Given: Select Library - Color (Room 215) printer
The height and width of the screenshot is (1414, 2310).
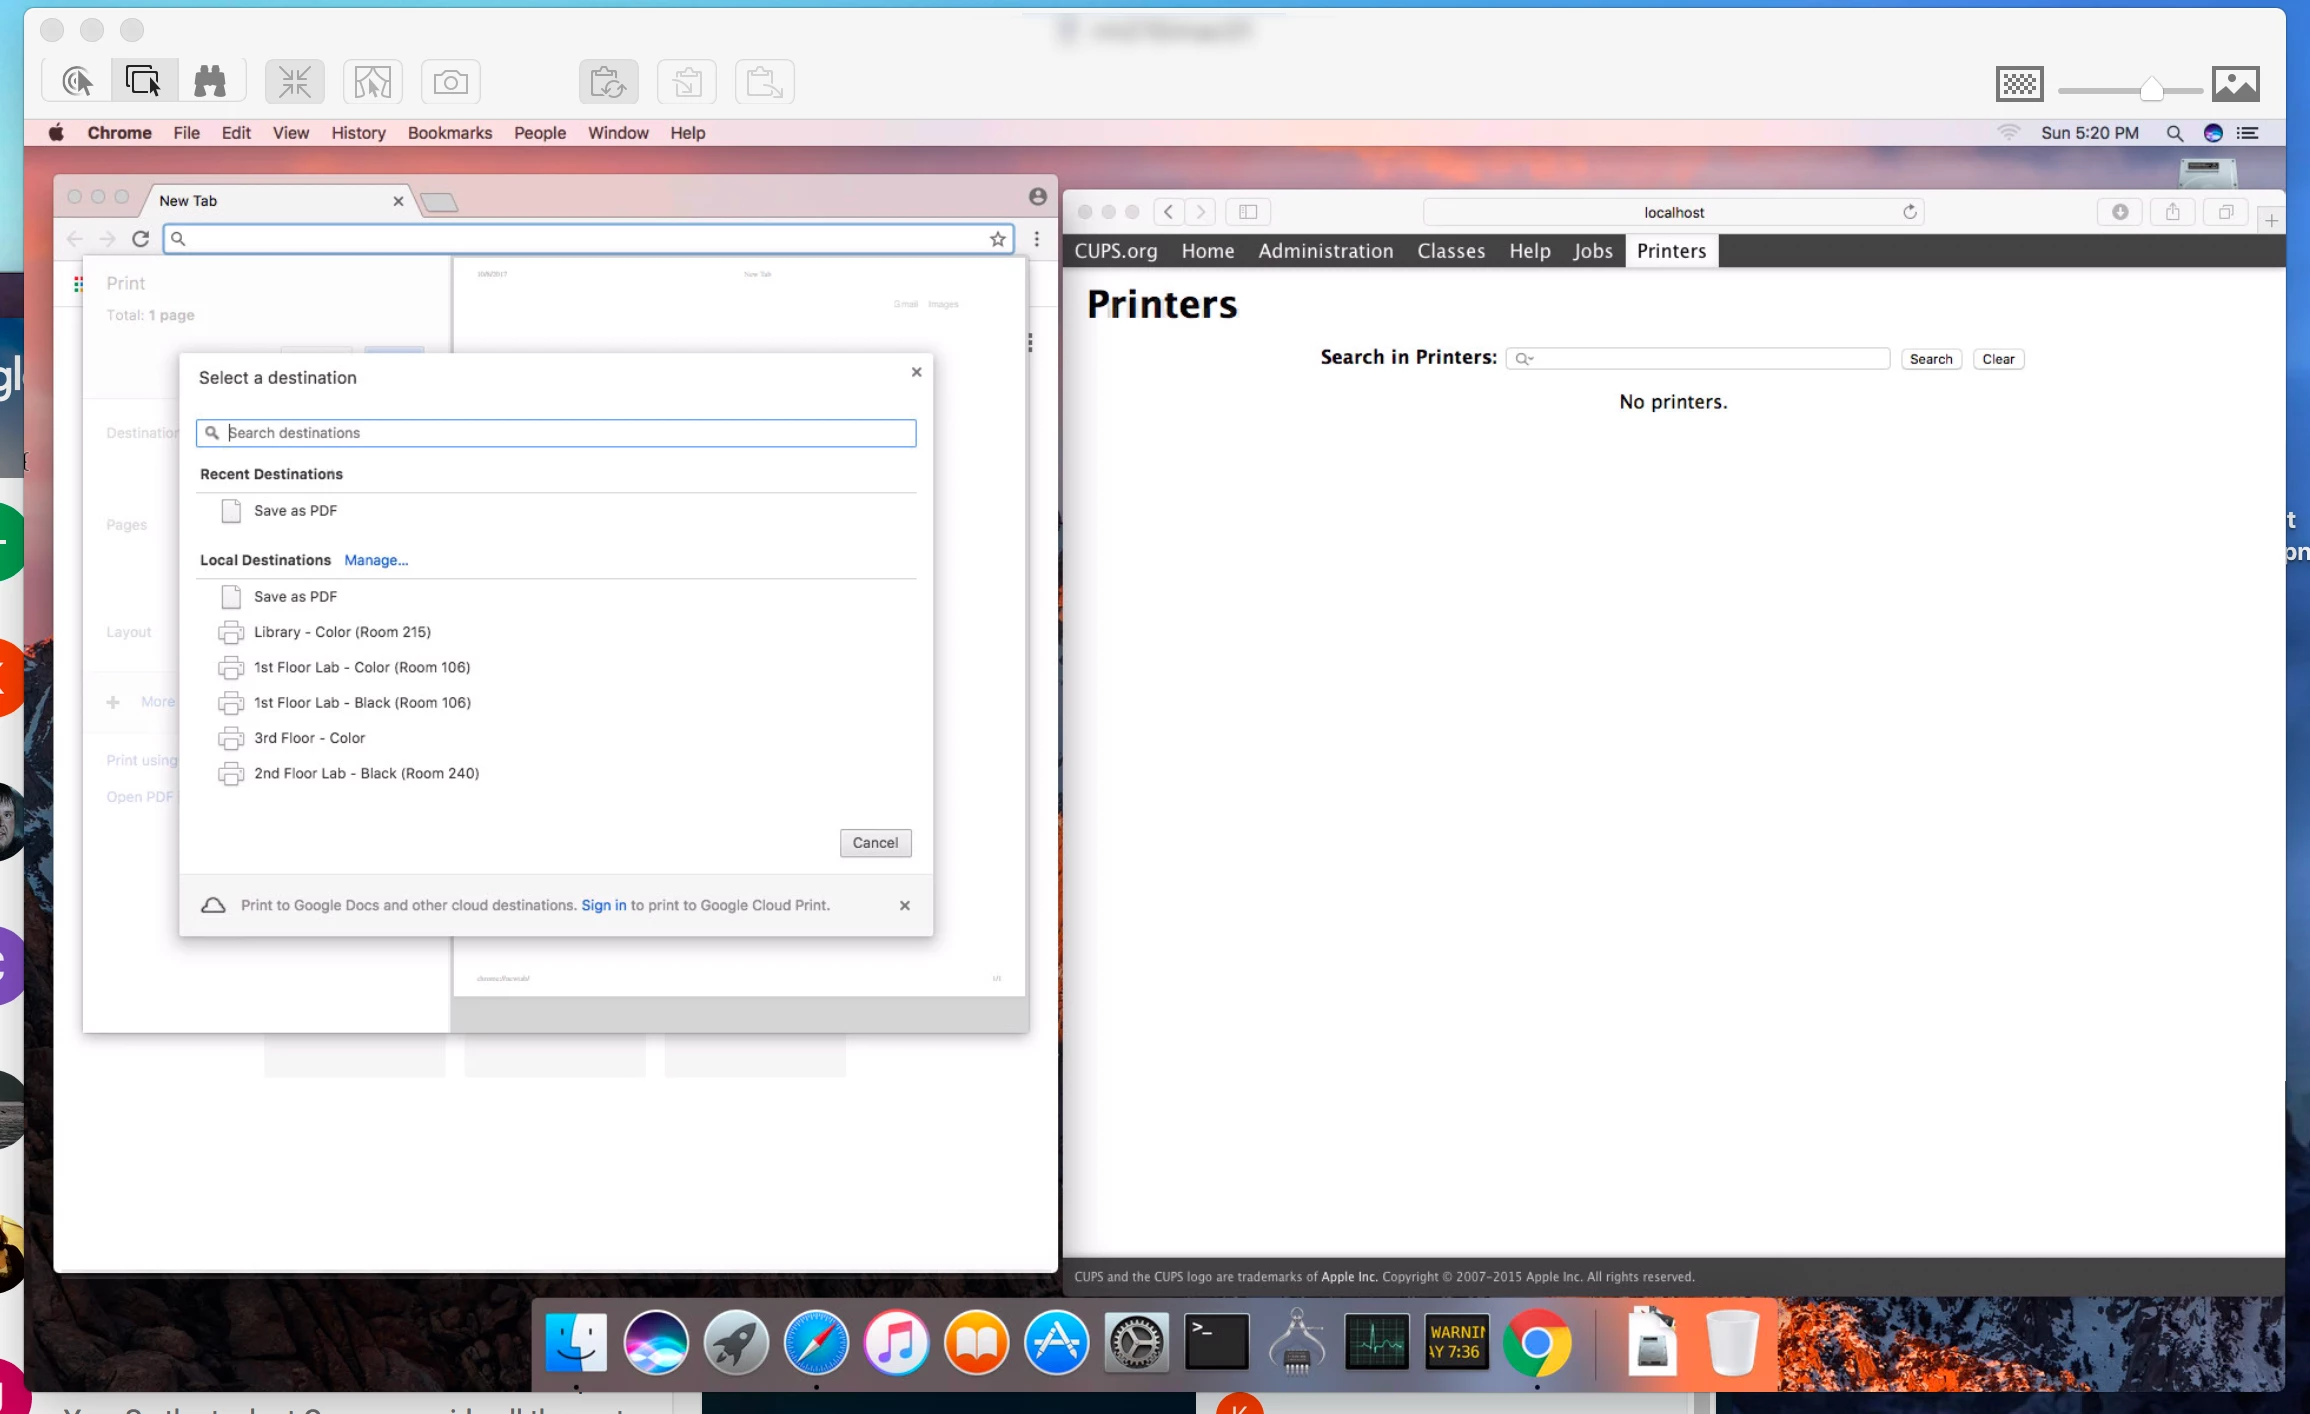Looking at the screenshot, I should point(342,632).
